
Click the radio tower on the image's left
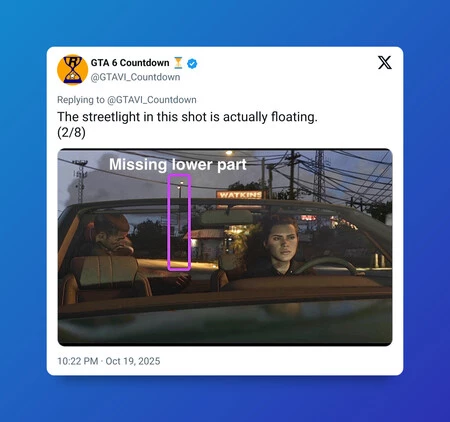[80, 181]
